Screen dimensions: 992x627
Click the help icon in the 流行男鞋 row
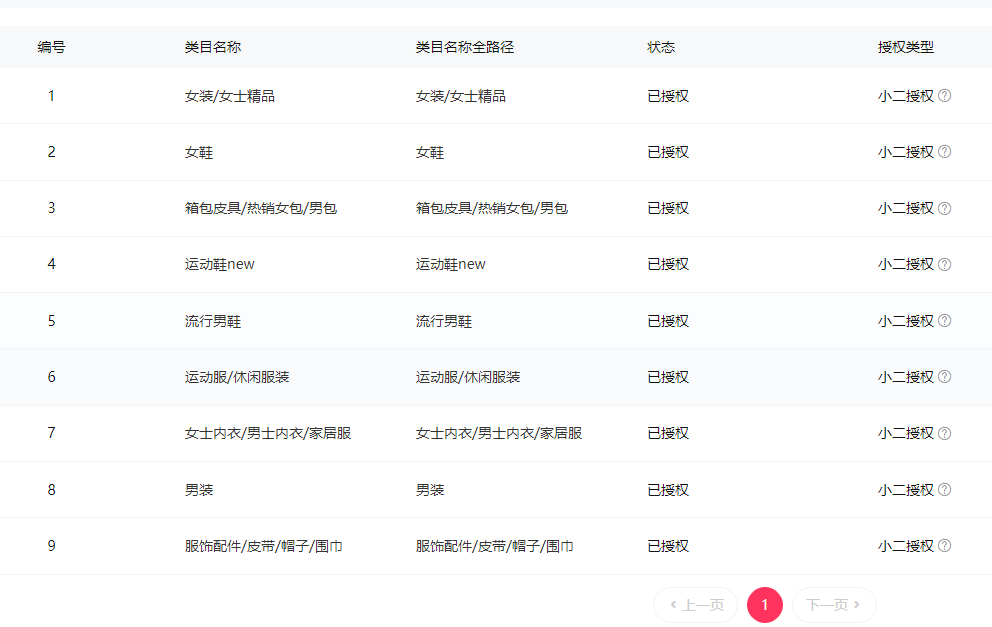pyautogui.click(x=944, y=321)
